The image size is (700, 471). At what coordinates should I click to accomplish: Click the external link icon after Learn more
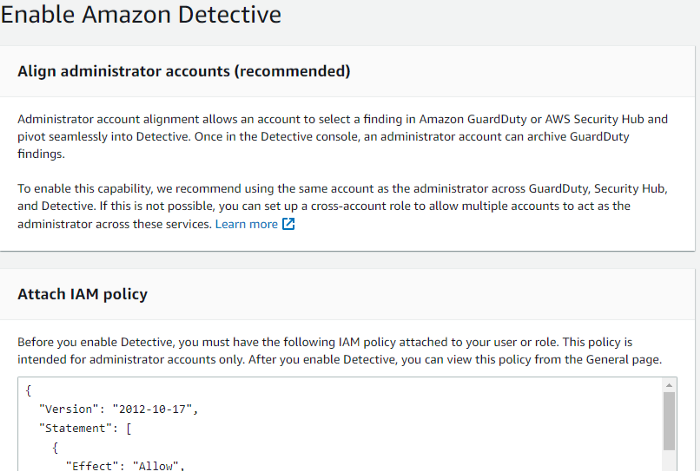click(x=288, y=224)
